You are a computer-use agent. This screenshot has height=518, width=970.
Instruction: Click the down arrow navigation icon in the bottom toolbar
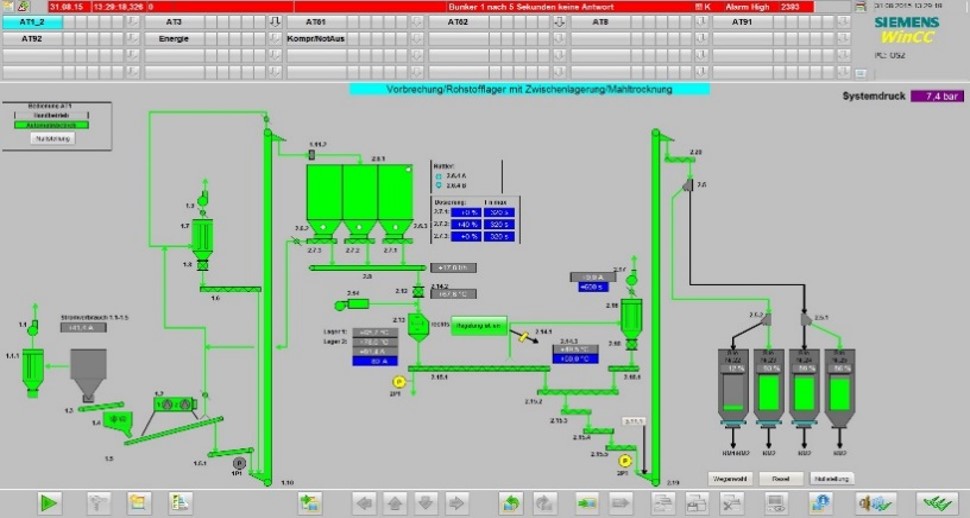tap(426, 503)
